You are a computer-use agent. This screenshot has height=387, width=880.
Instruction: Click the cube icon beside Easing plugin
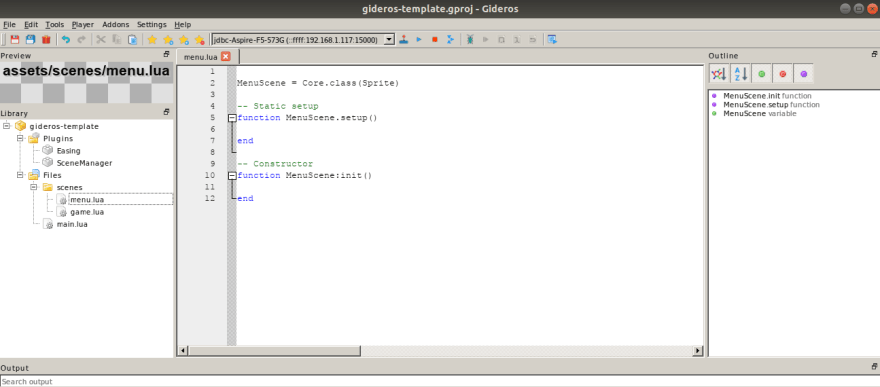[x=48, y=151]
